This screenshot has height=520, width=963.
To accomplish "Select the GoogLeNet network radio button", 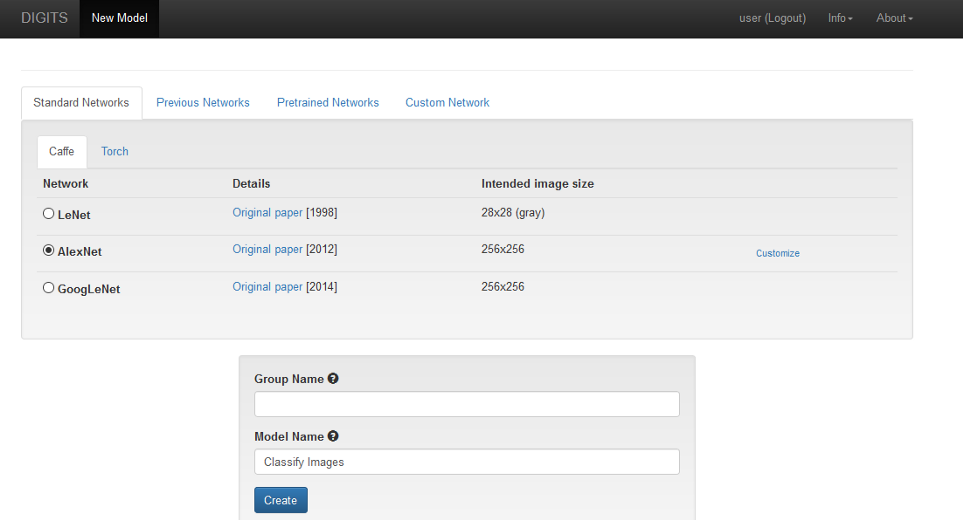I will tap(48, 288).
